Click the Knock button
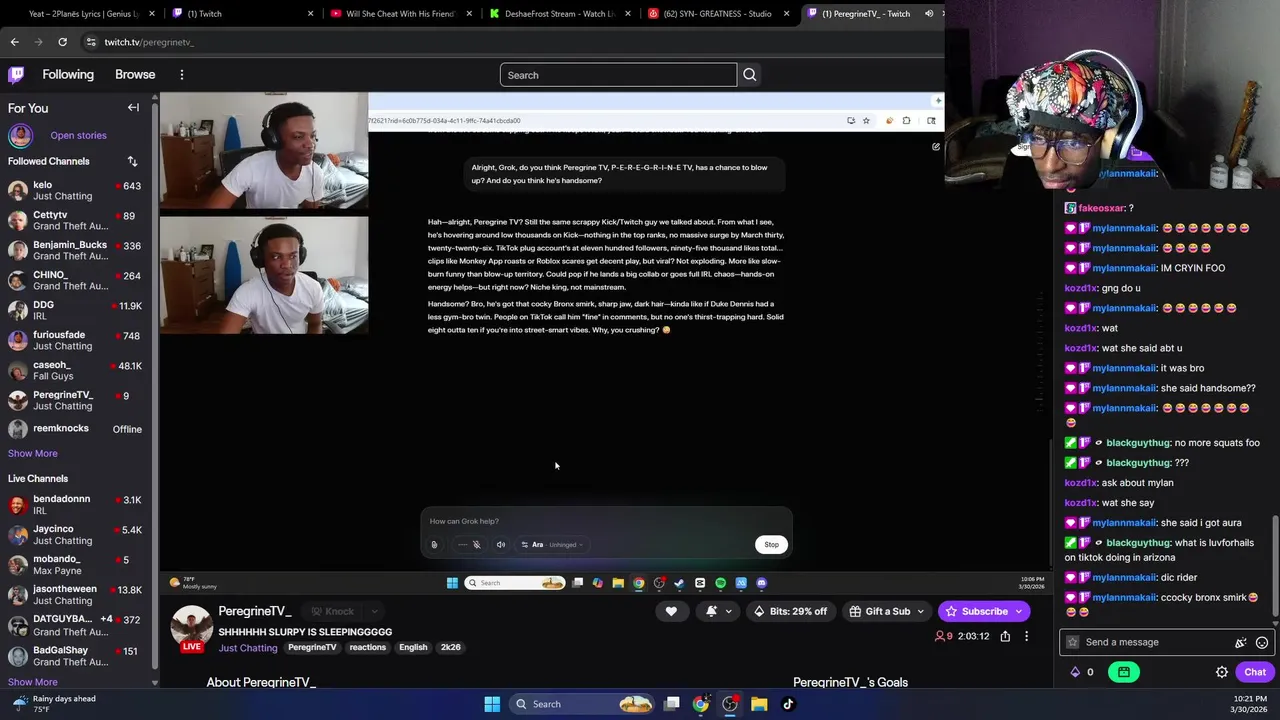The height and width of the screenshot is (720, 1280). point(333,611)
